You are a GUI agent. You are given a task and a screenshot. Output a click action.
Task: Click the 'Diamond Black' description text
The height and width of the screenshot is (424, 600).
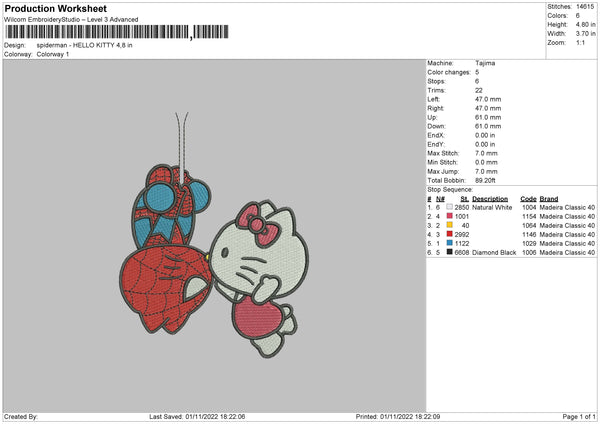(494, 253)
